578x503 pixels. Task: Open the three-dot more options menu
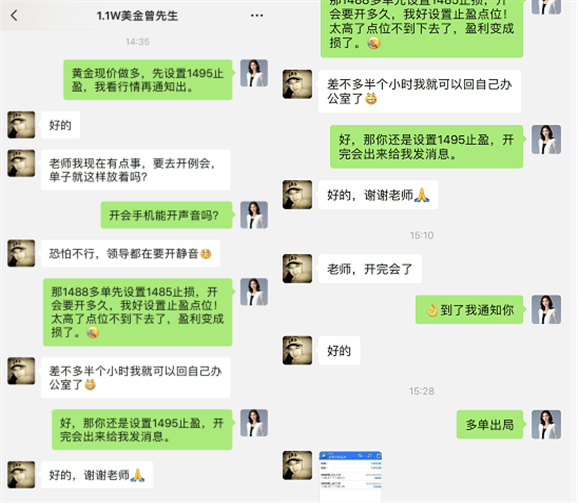257,15
